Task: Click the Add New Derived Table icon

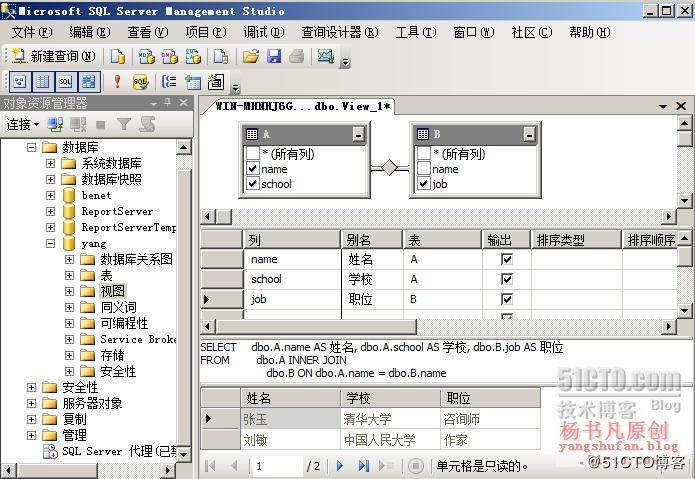Action: coord(216,82)
